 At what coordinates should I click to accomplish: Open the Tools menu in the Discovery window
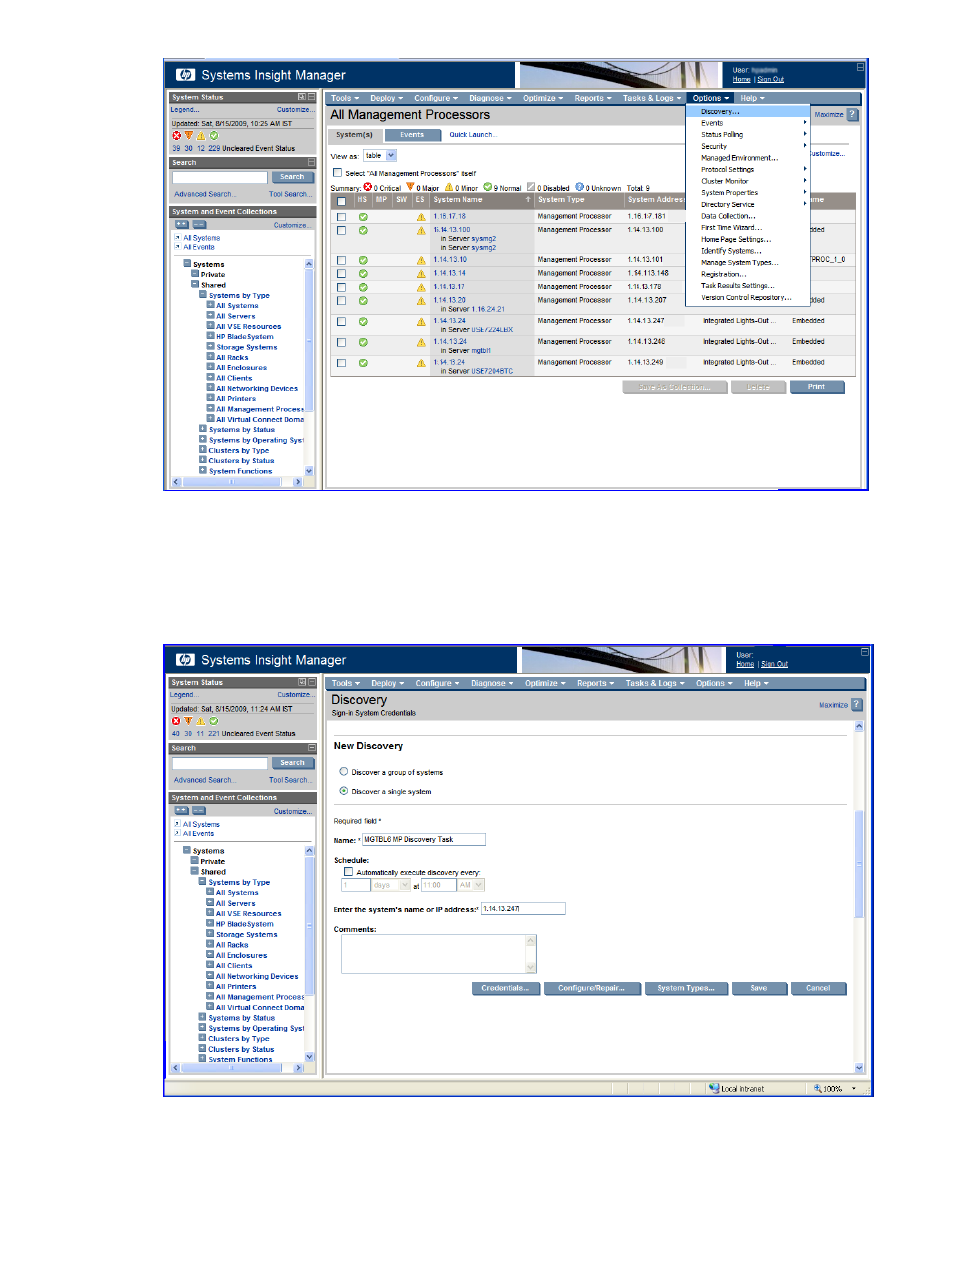click(345, 684)
